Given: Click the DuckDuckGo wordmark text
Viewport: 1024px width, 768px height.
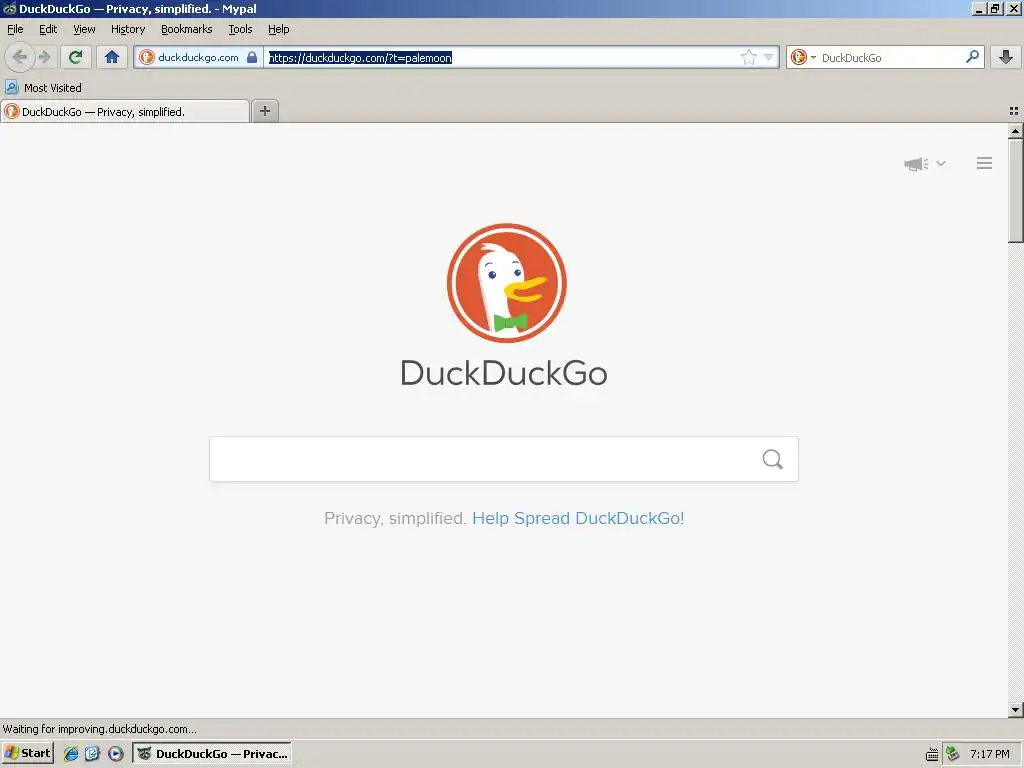Looking at the screenshot, I should [504, 373].
